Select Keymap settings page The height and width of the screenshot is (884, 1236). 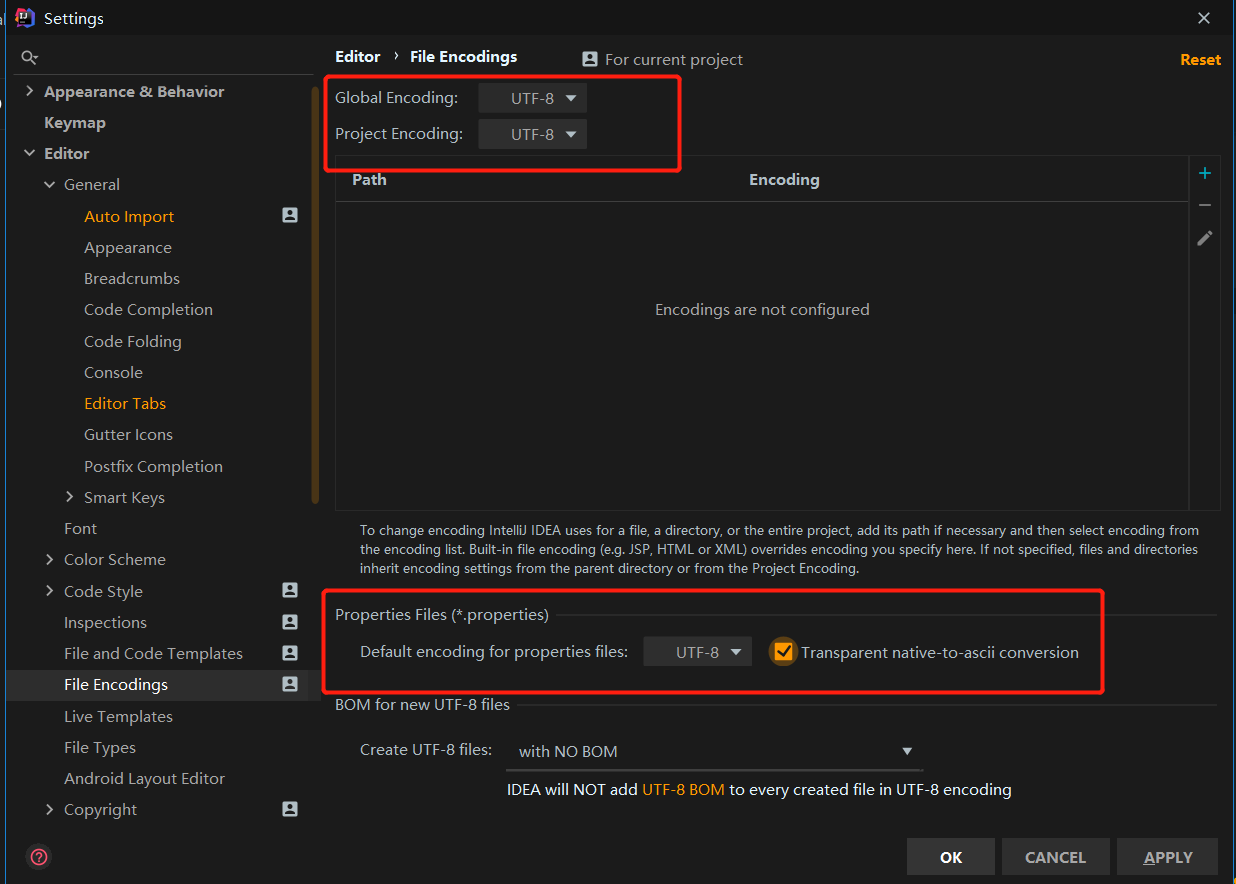pyautogui.click(x=75, y=122)
